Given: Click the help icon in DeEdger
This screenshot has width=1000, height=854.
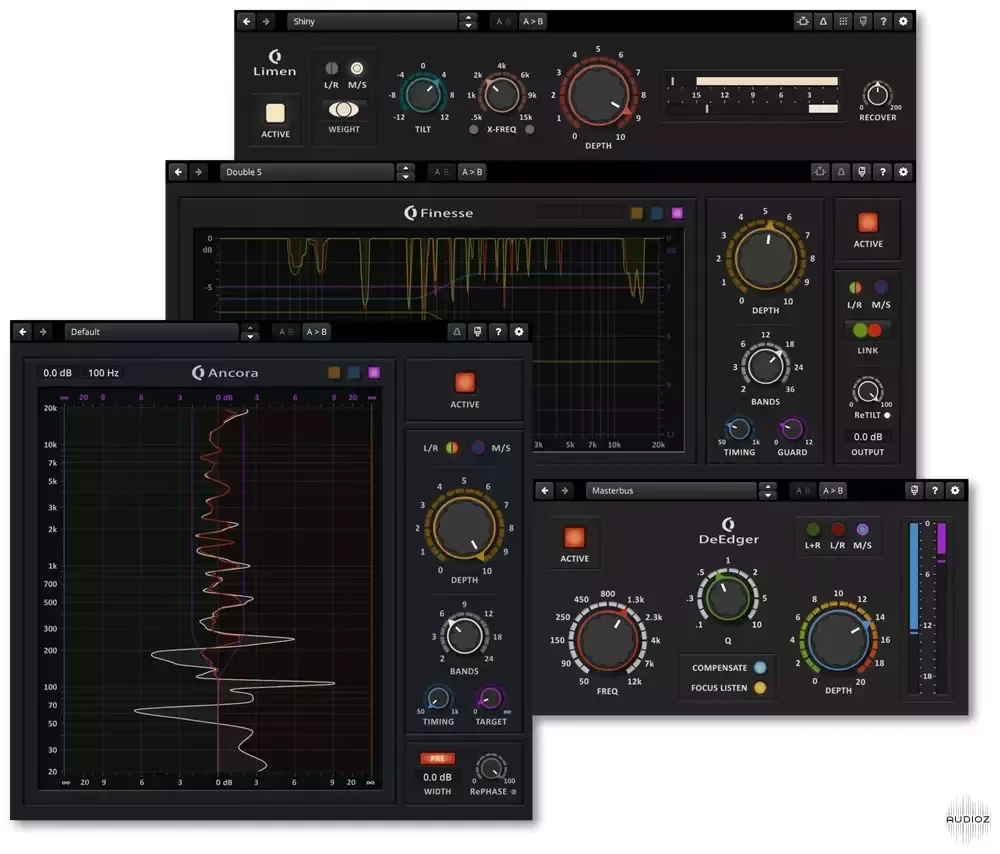Looking at the screenshot, I should point(935,490).
